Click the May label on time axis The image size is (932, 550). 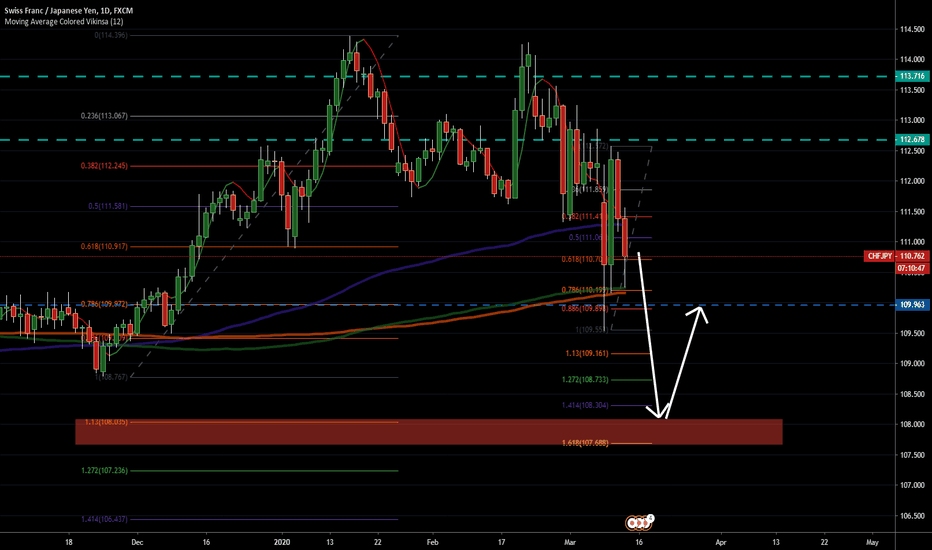click(872, 542)
